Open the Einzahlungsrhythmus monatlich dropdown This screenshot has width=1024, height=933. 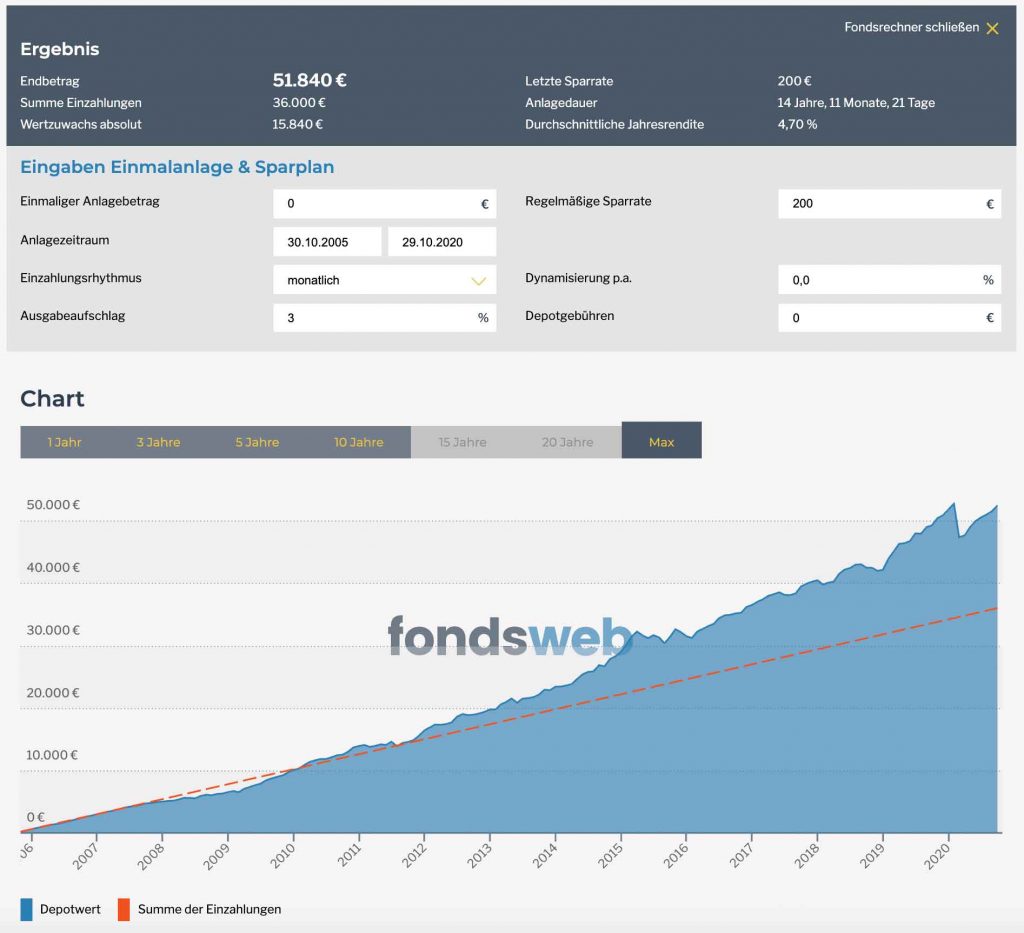click(x=385, y=280)
